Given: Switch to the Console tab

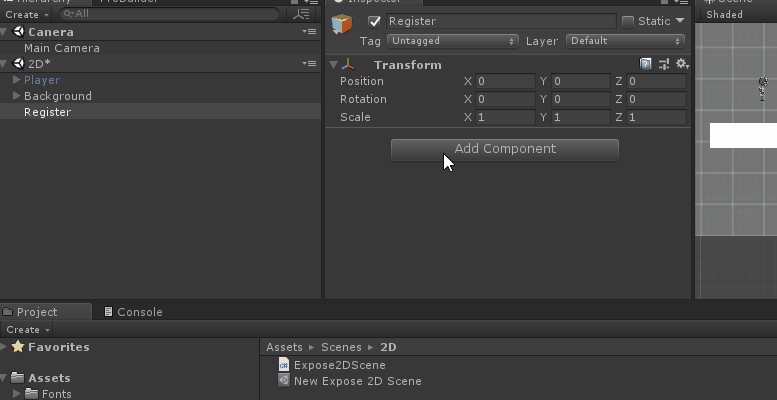Looking at the screenshot, I should pyautogui.click(x=133, y=312).
